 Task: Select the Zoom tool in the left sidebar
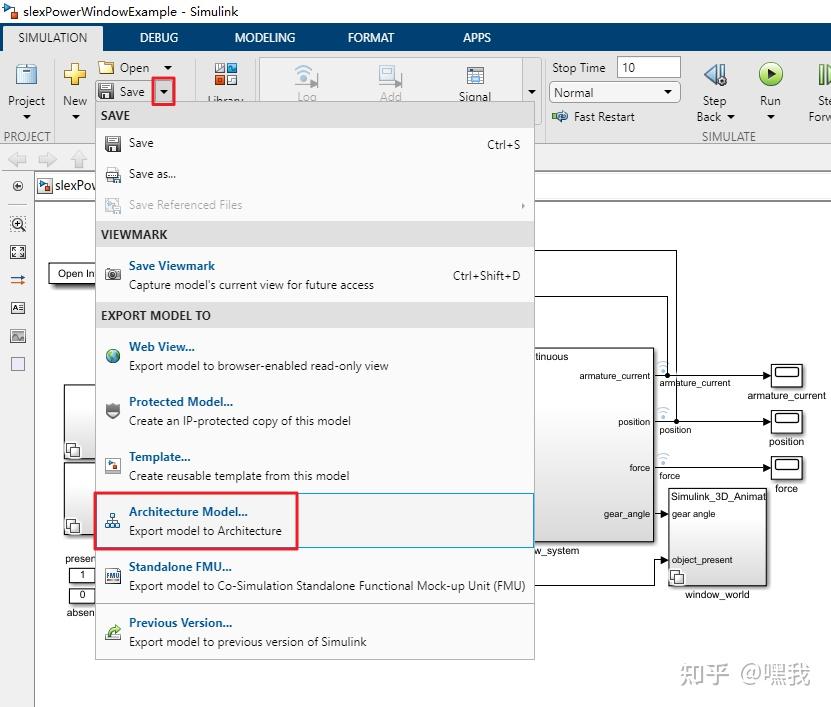coord(17,224)
